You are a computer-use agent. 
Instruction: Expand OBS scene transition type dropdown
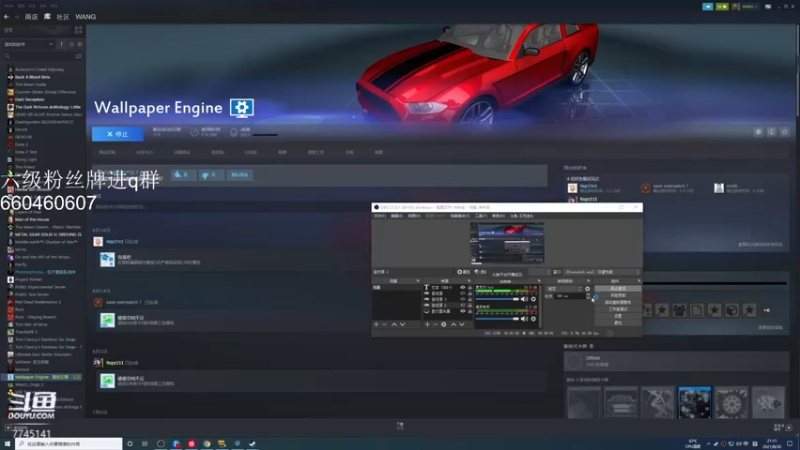click(x=564, y=289)
